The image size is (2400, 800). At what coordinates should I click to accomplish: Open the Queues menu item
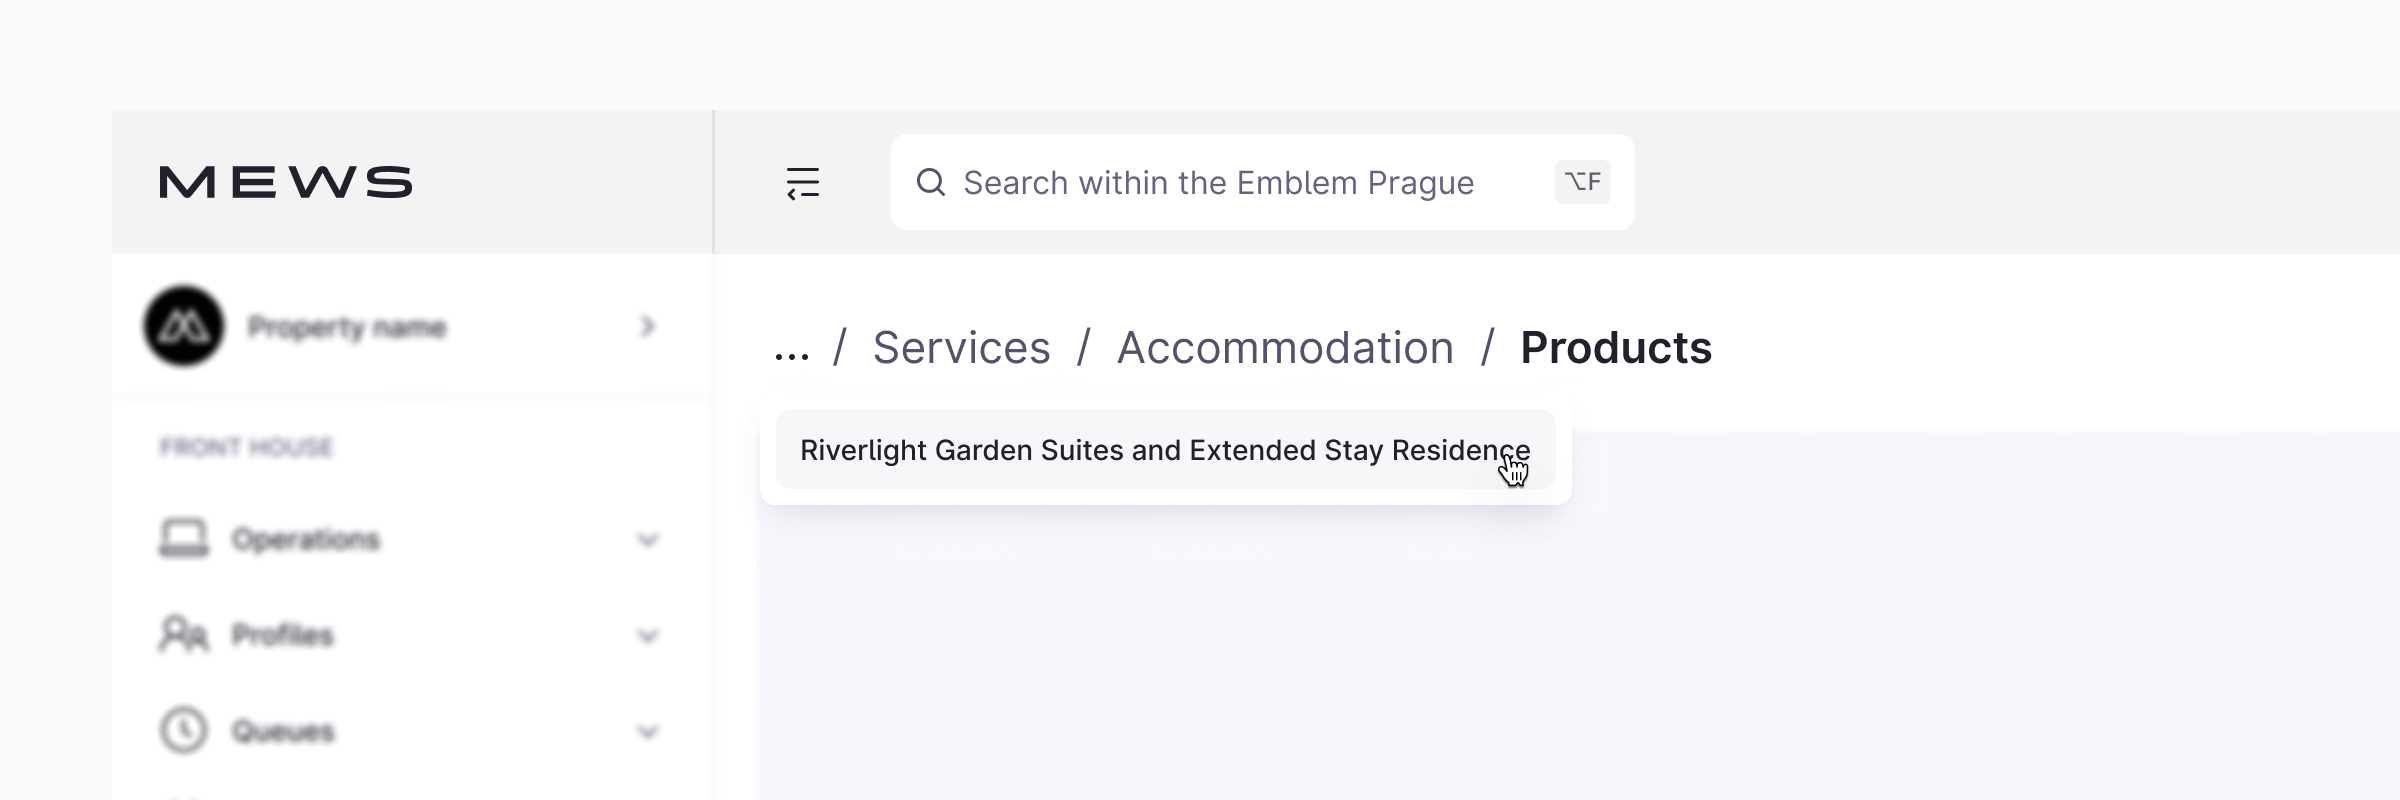pos(283,731)
